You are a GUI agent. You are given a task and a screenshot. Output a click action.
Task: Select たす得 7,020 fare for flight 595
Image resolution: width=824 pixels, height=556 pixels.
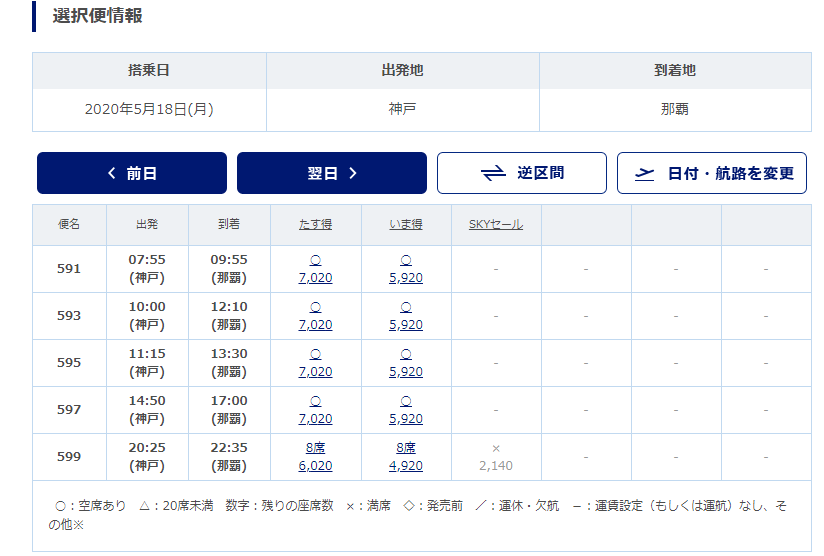click(x=315, y=372)
